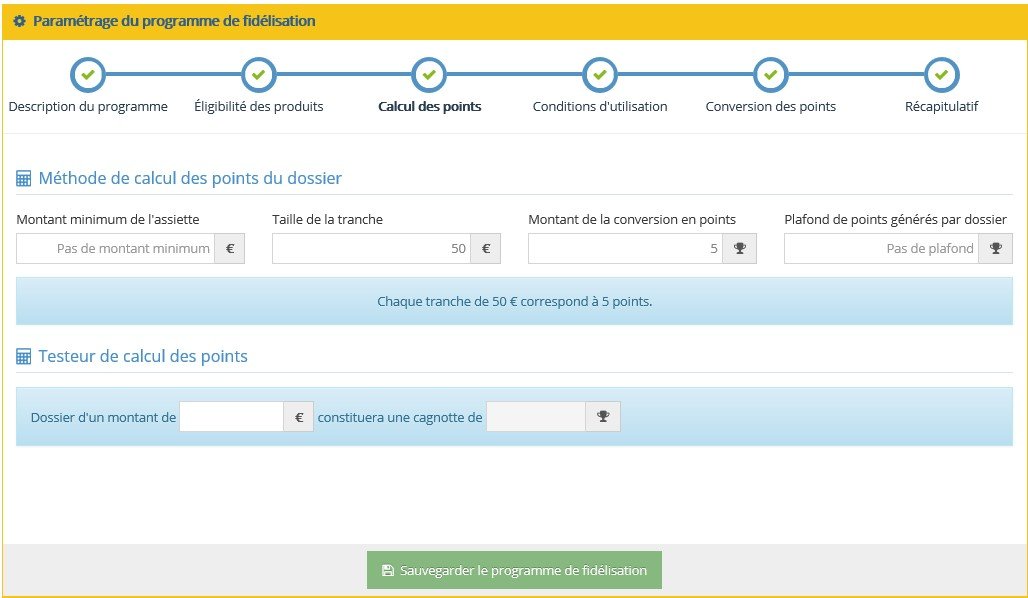Screen dimensions: 1028x598
Task: Click the Conditions d'utilisation step circle
Action: [x=600, y=75]
